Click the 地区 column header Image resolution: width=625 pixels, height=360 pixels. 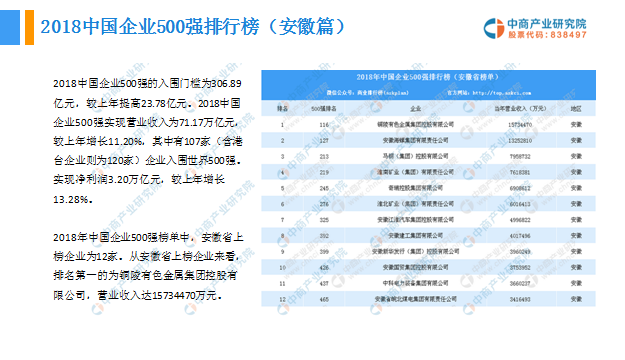[x=576, y=108]
